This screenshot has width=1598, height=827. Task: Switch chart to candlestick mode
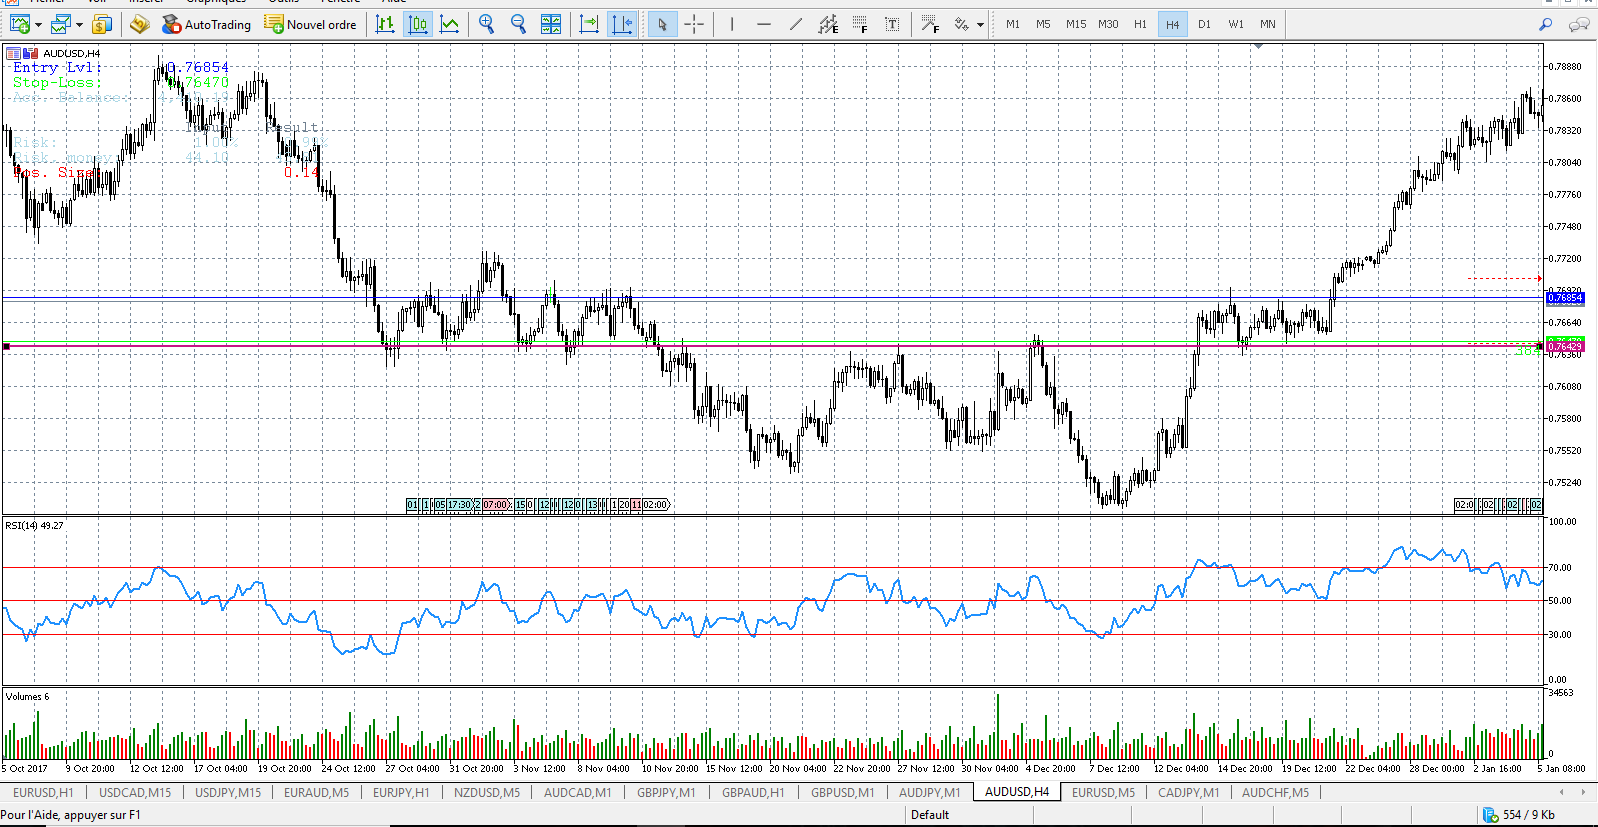(x=418, y=24)
